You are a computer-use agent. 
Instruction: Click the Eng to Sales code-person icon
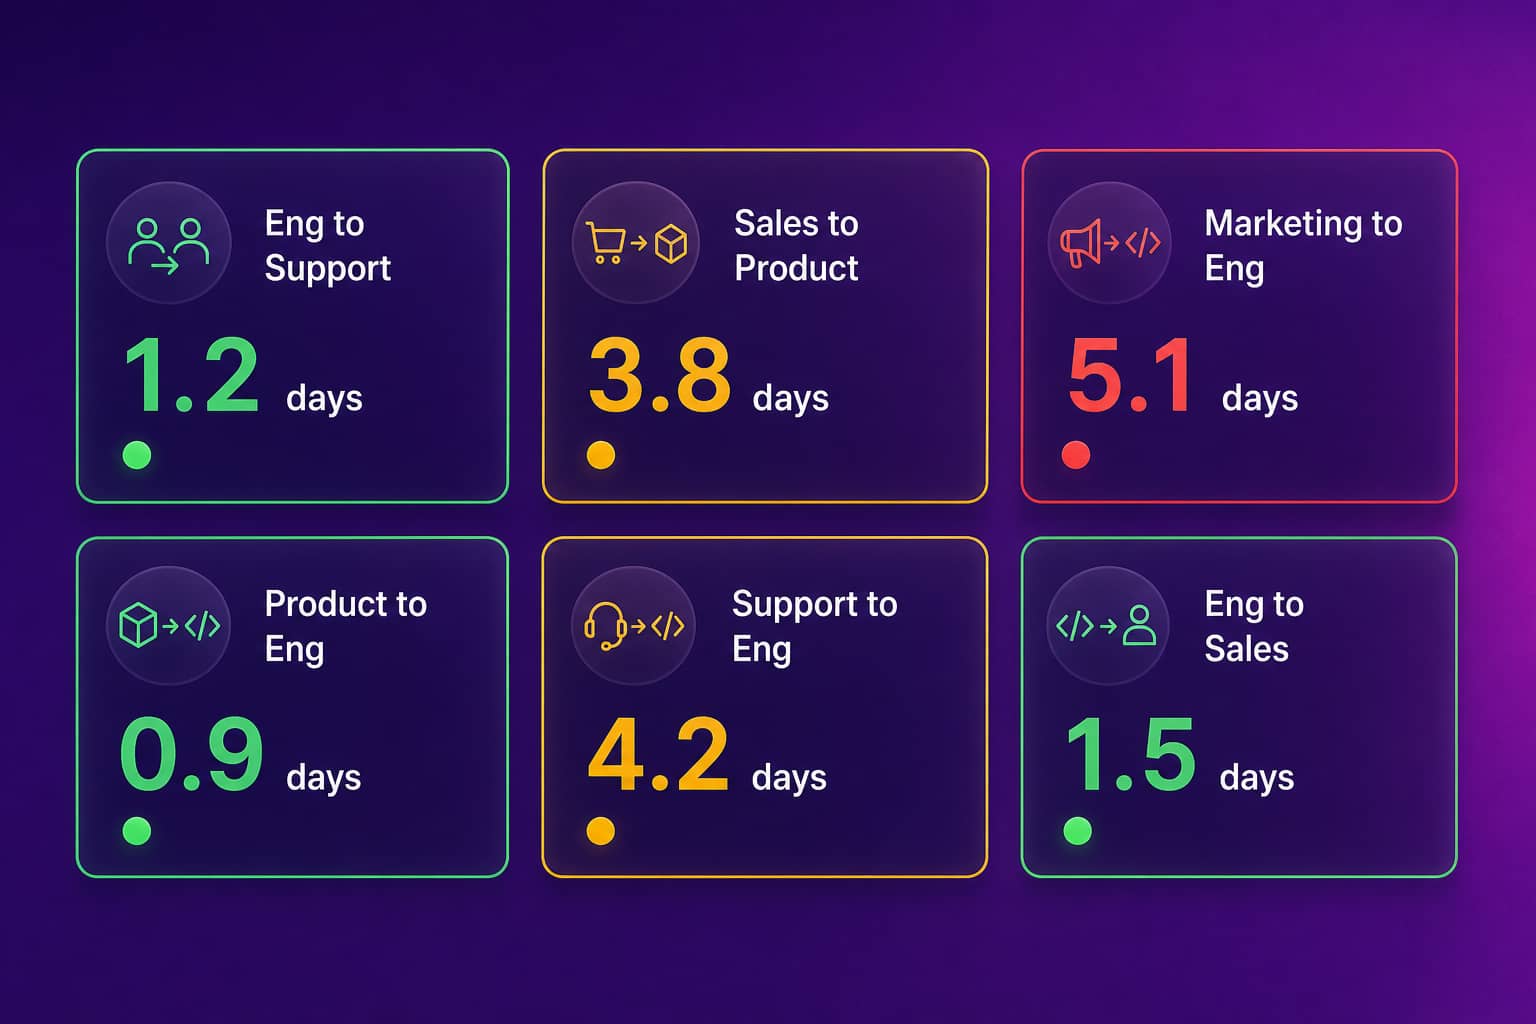[x=1108, y=626]
